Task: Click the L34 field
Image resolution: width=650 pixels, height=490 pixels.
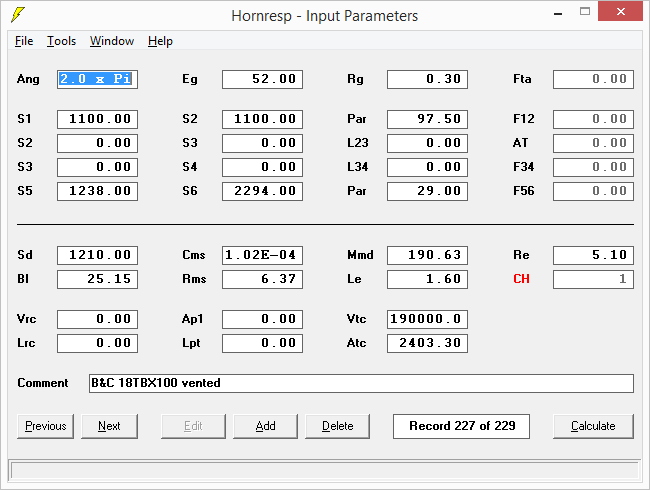Action: click(427, 167)
